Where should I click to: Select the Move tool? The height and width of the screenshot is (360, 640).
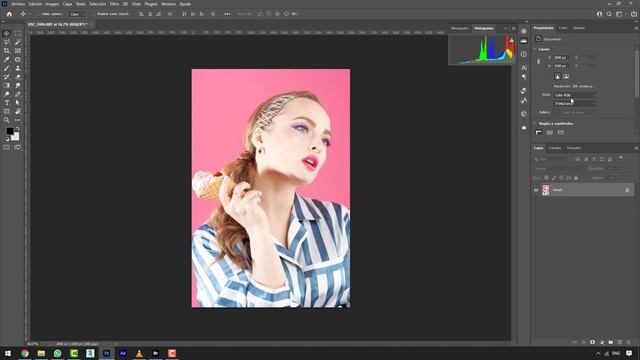pyautogui.click(x=7, y=33)
